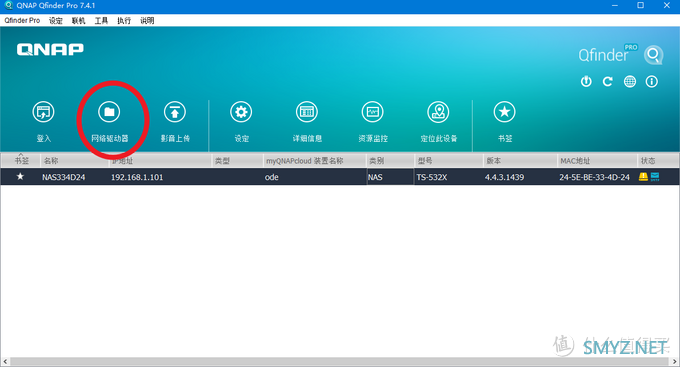The image size is (680, 367).
Task: Open the 说明 help menu
Action: coord(147,20)
